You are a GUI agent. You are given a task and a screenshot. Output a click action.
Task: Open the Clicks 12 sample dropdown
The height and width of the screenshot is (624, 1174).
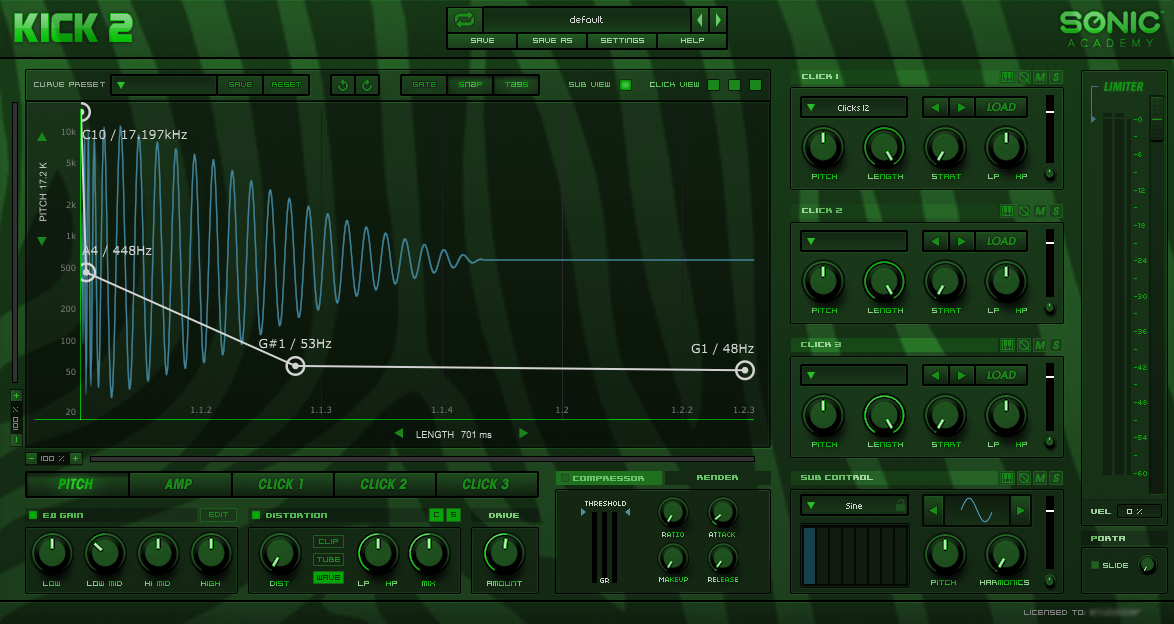coord(854,107)
